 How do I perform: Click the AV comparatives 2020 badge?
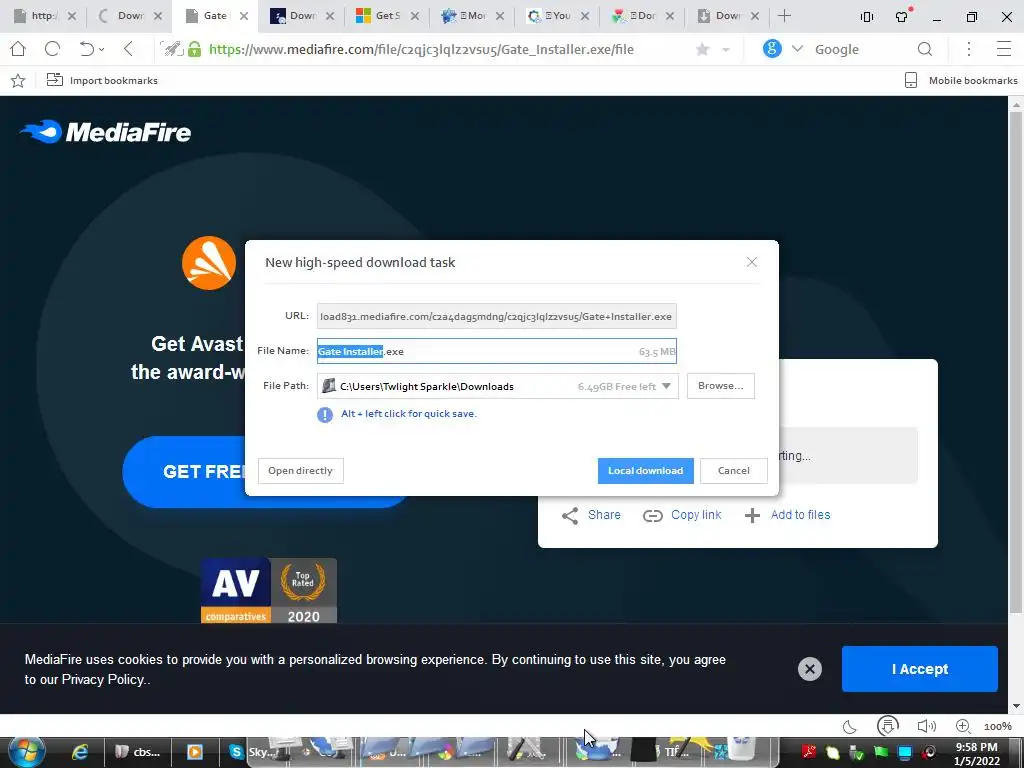[x=268, y=591]
